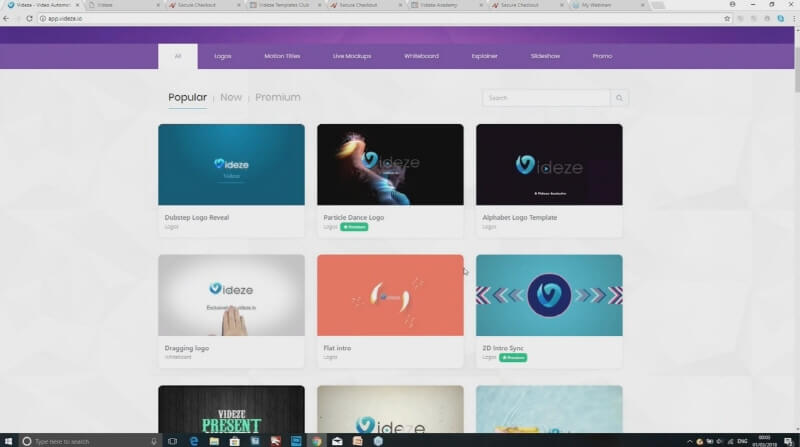This screenshot has width=800, height=447.
Task: Click the Particle Dance Logo title
Action: 354,217
